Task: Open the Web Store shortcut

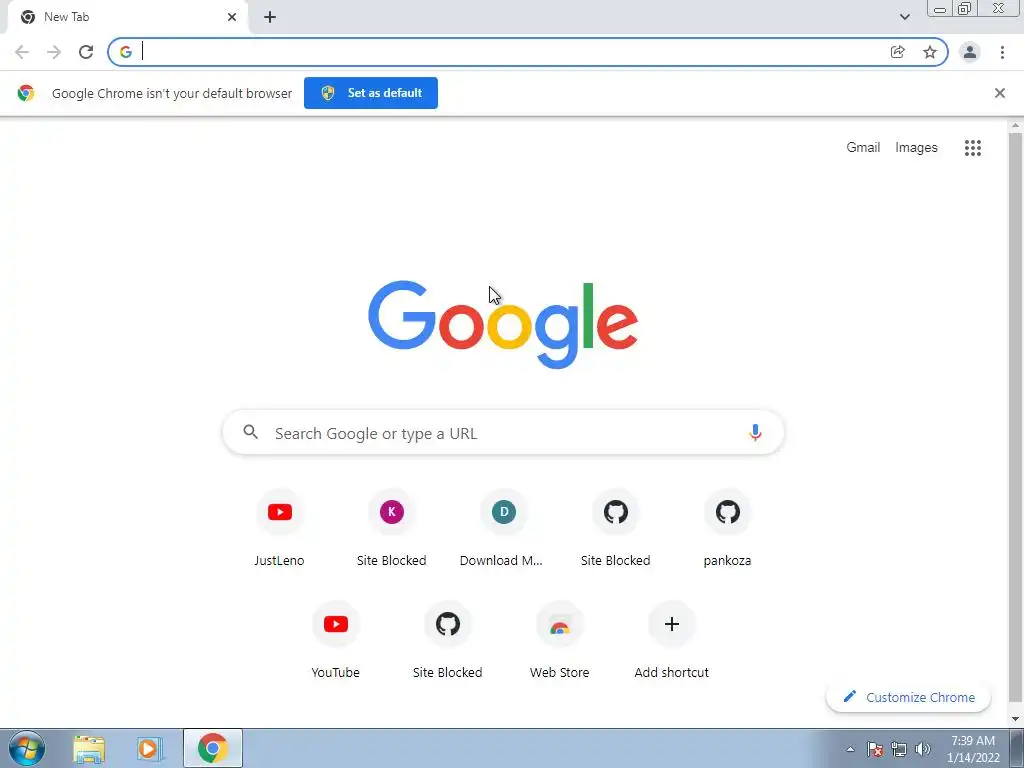Action: click(560, 642)
